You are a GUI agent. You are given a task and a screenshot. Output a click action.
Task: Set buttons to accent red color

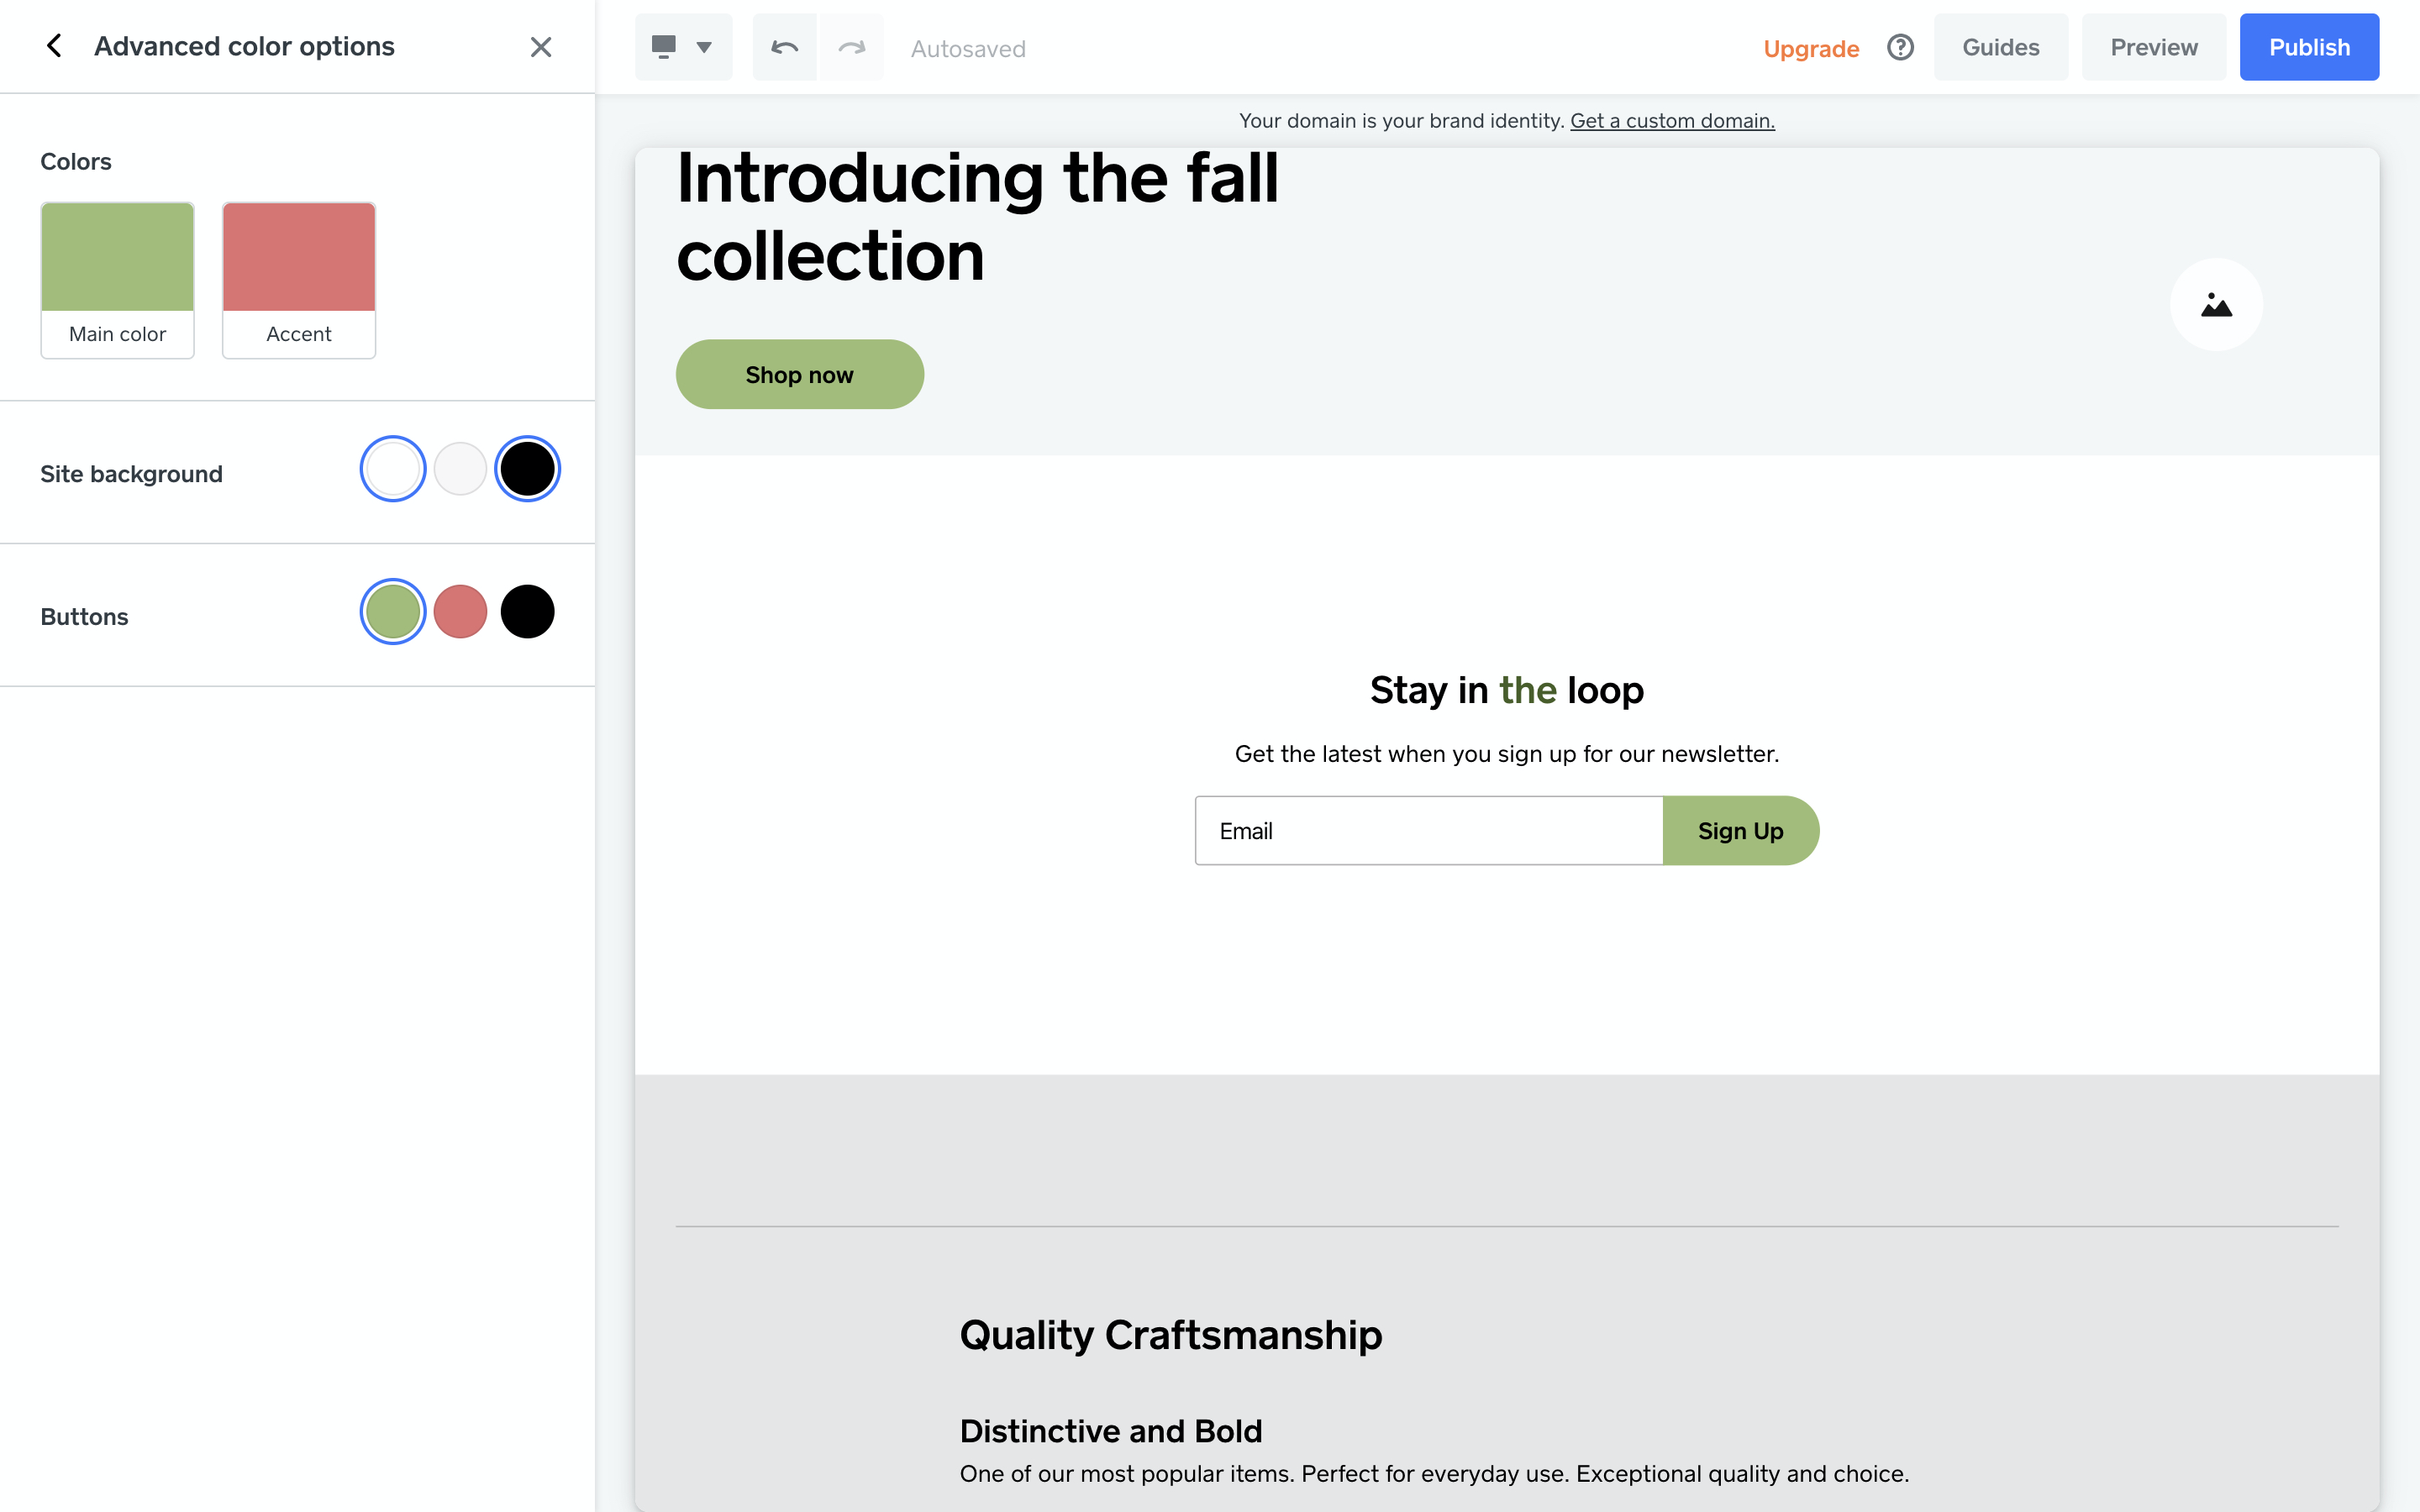(460, 612)
